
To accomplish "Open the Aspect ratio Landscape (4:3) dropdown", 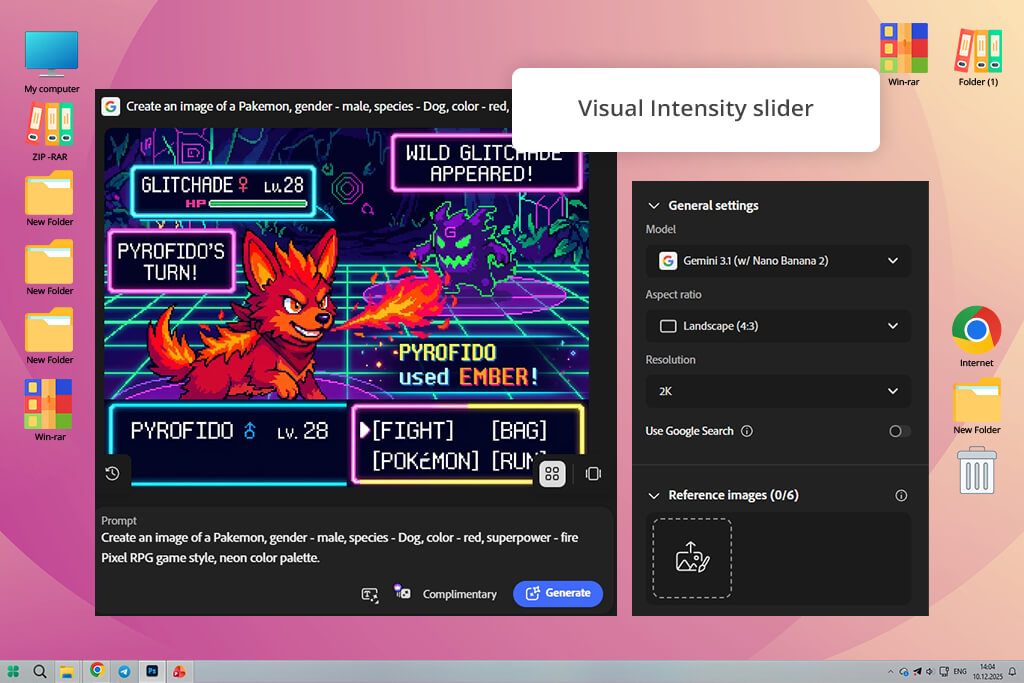I will click(778, 326).
